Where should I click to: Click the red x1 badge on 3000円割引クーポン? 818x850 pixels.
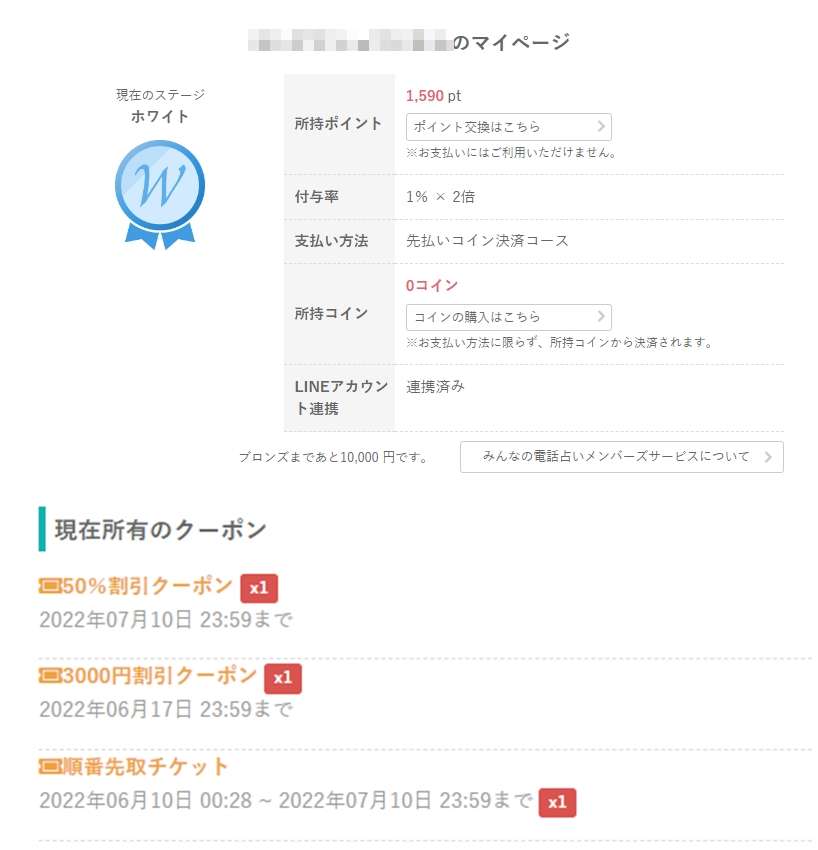(x=282, y=678)
